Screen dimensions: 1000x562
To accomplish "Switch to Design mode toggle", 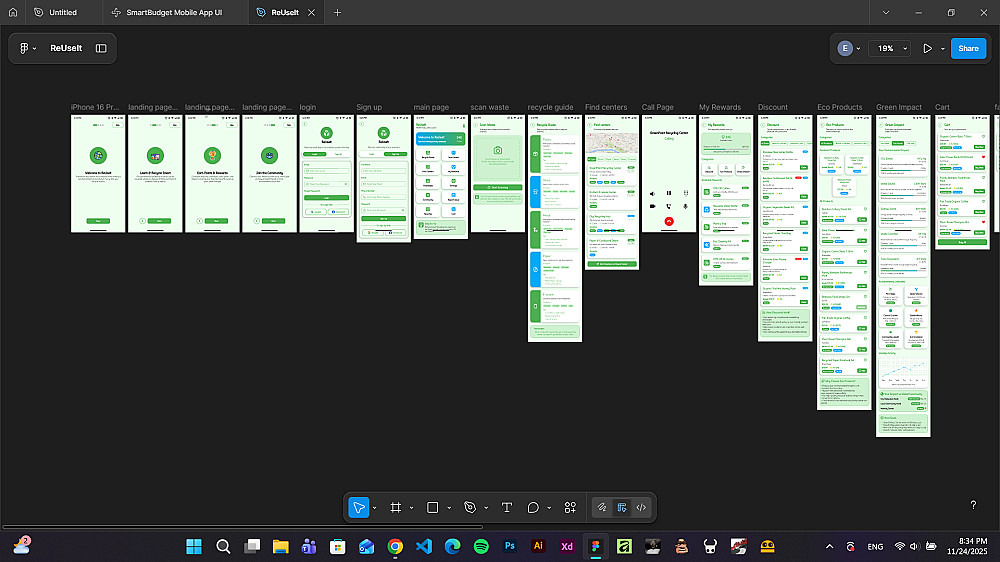I will [x=622, y=507].
